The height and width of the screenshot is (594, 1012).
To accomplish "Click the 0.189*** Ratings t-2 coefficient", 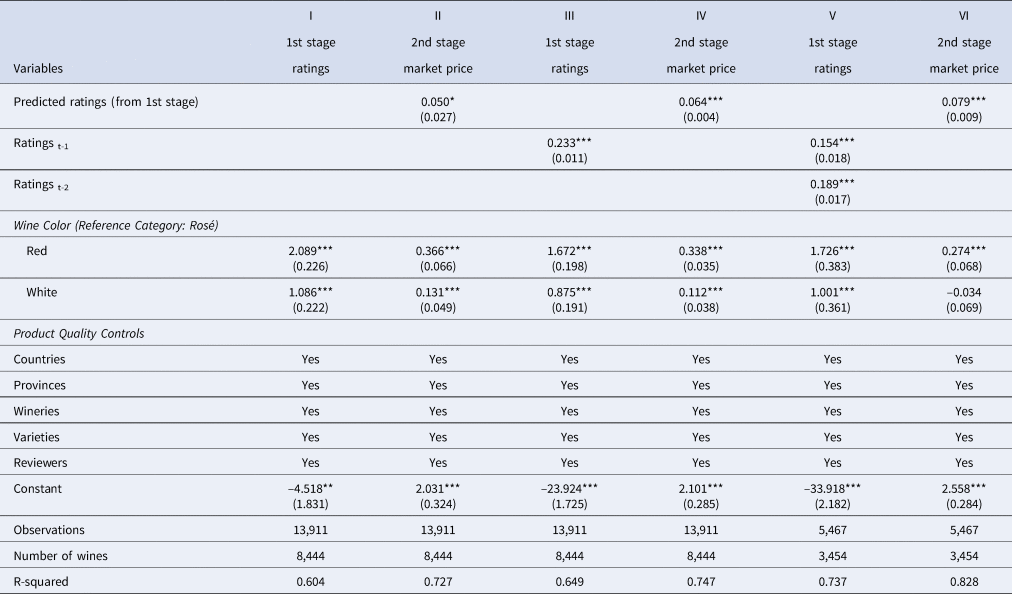I will pos(832,185).
